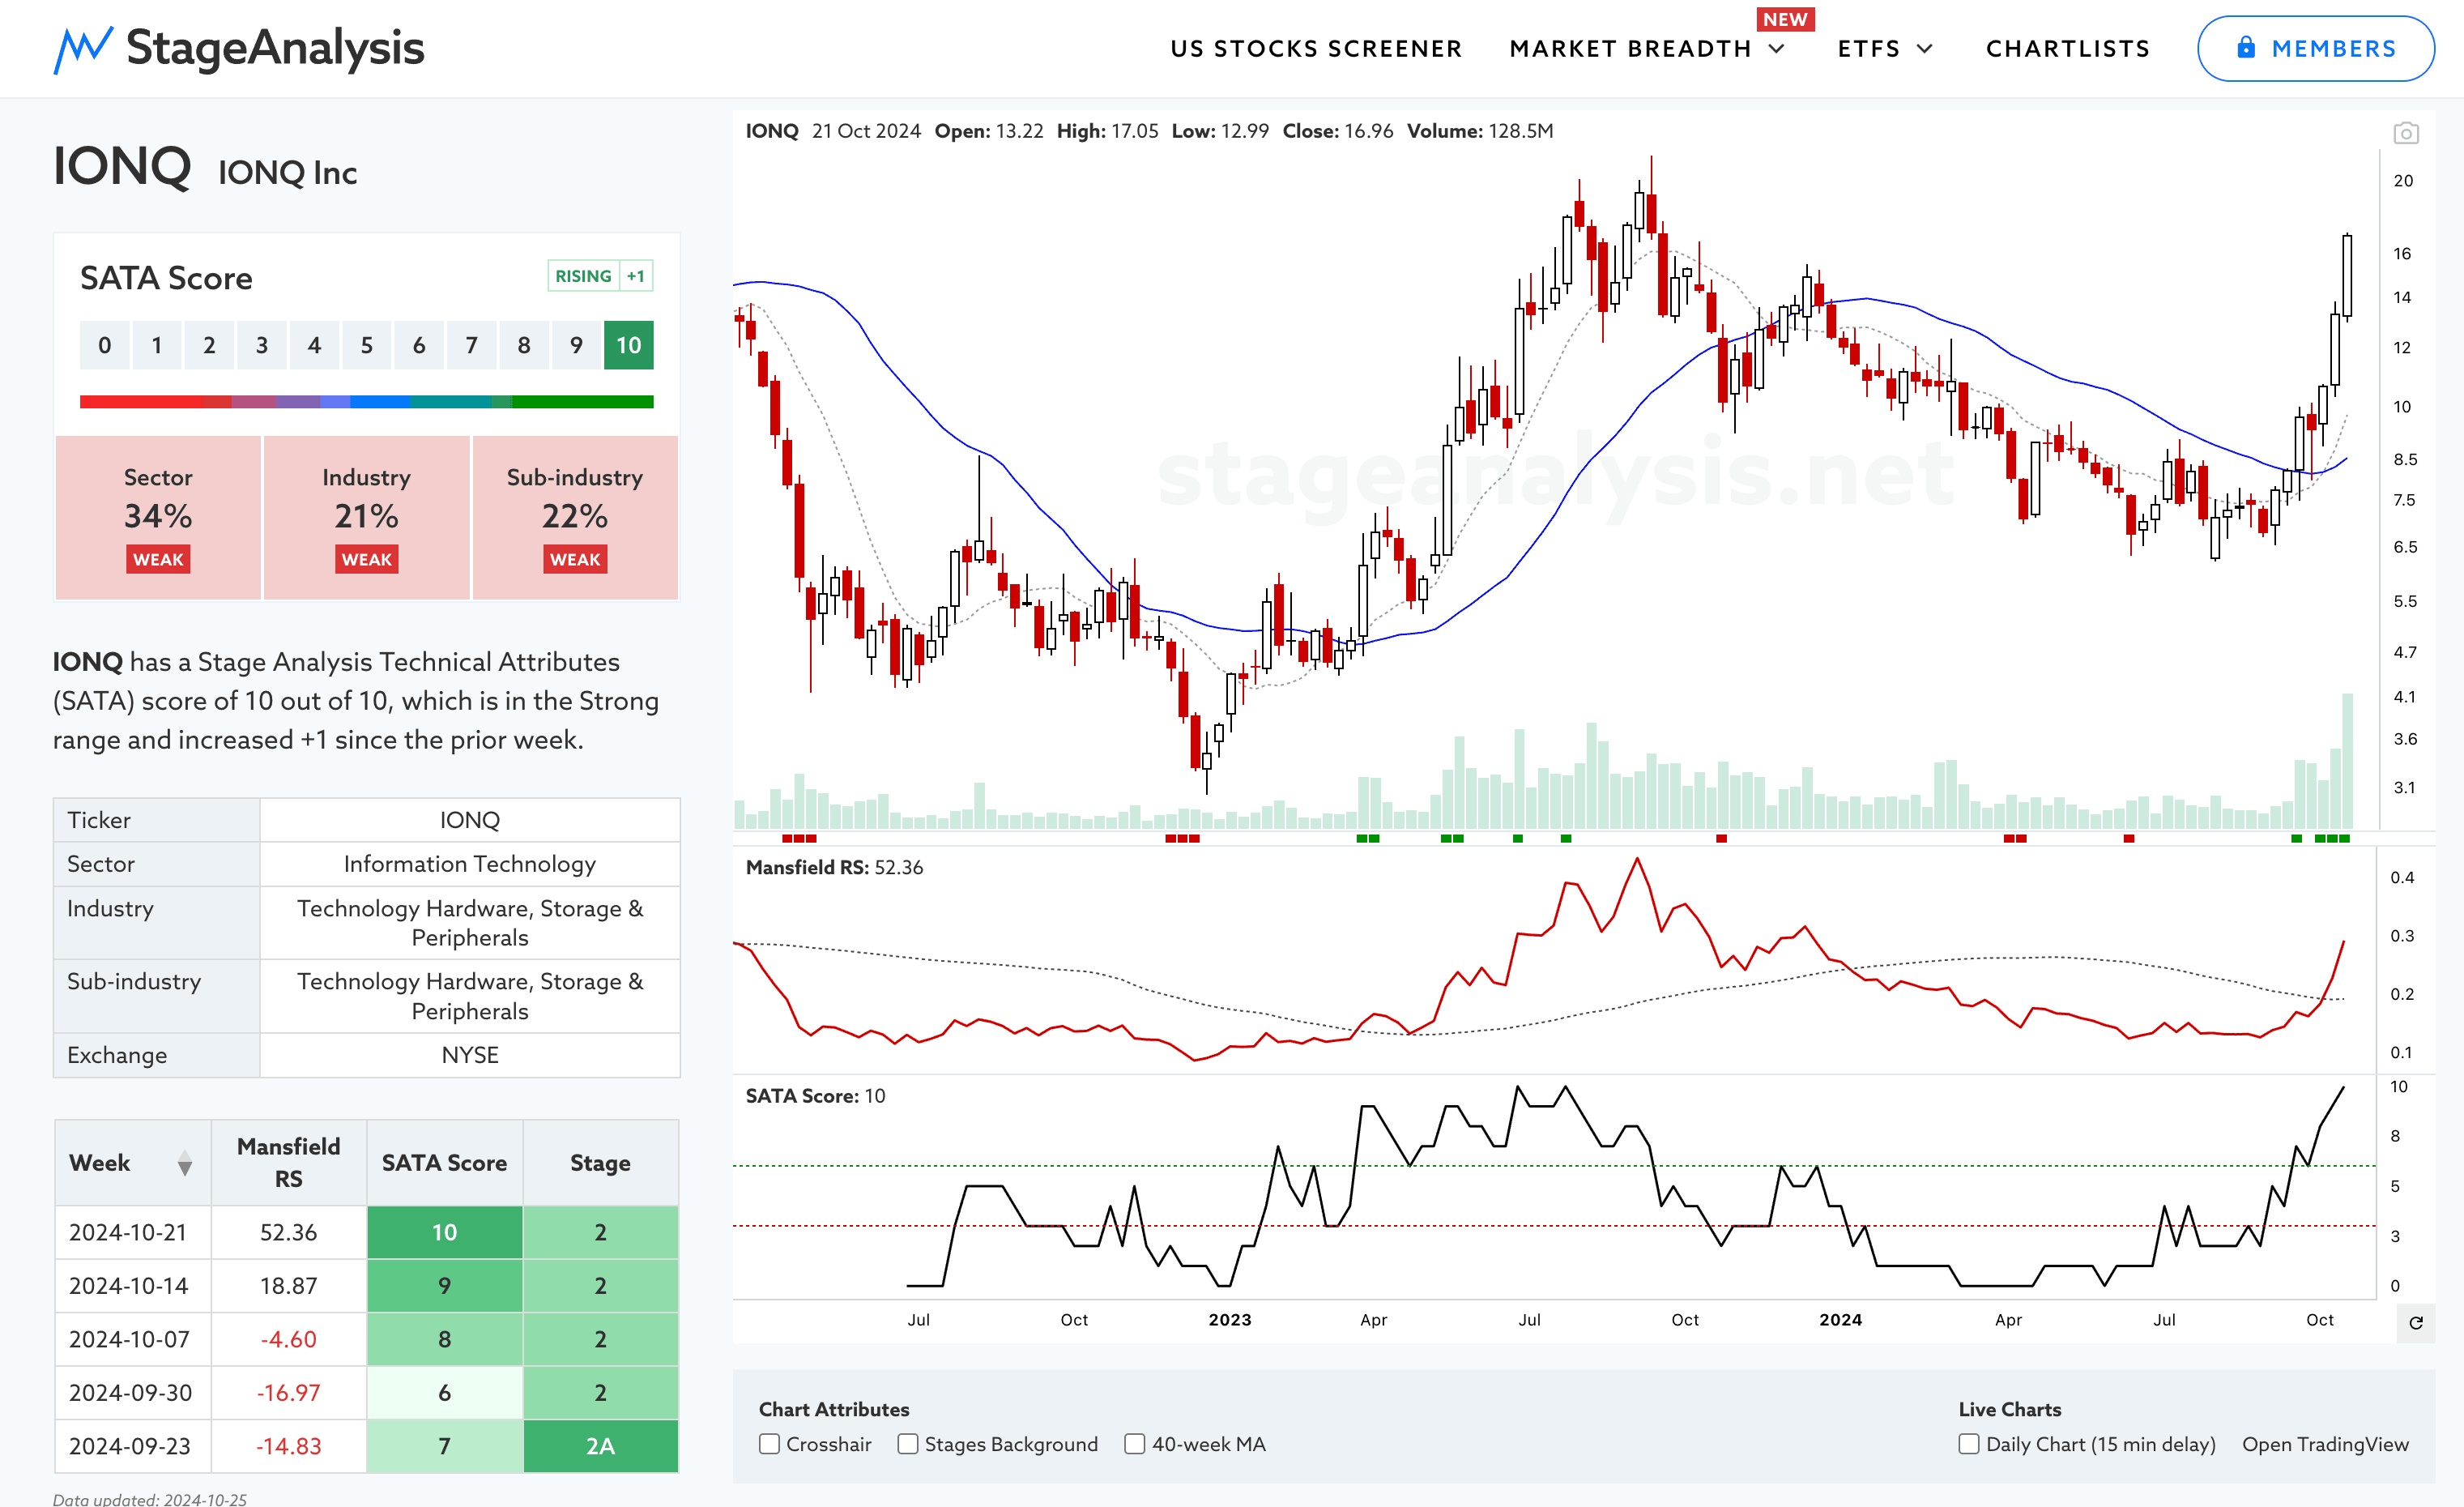Image resolution: width=2464 pixels, height=1507 pixels.
Task: Click the Sub-industry 22% WEAK card
Action: 575,517
